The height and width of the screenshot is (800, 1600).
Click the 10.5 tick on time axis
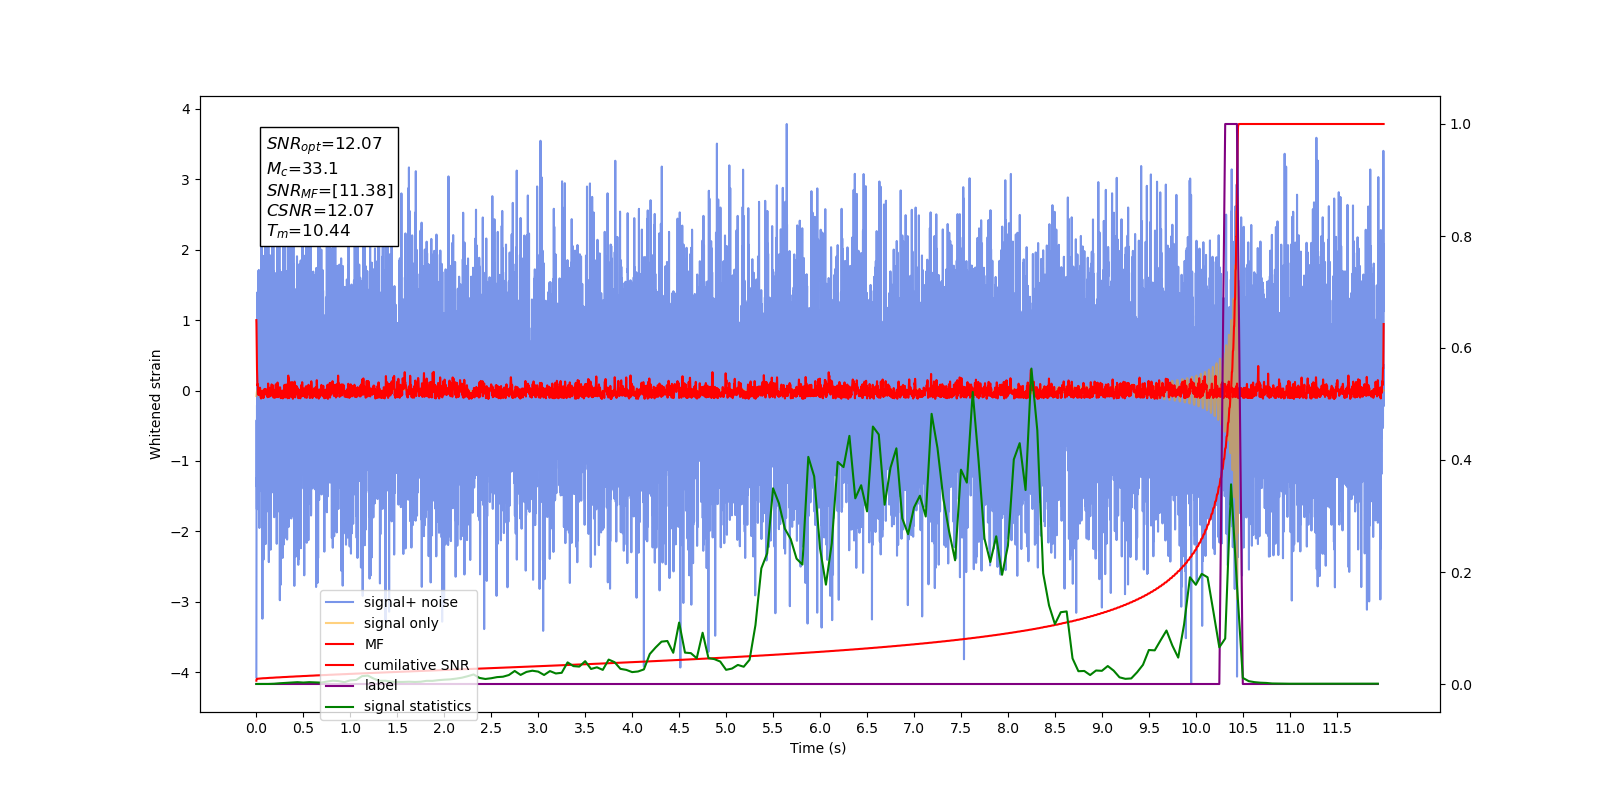point(1243,728)
